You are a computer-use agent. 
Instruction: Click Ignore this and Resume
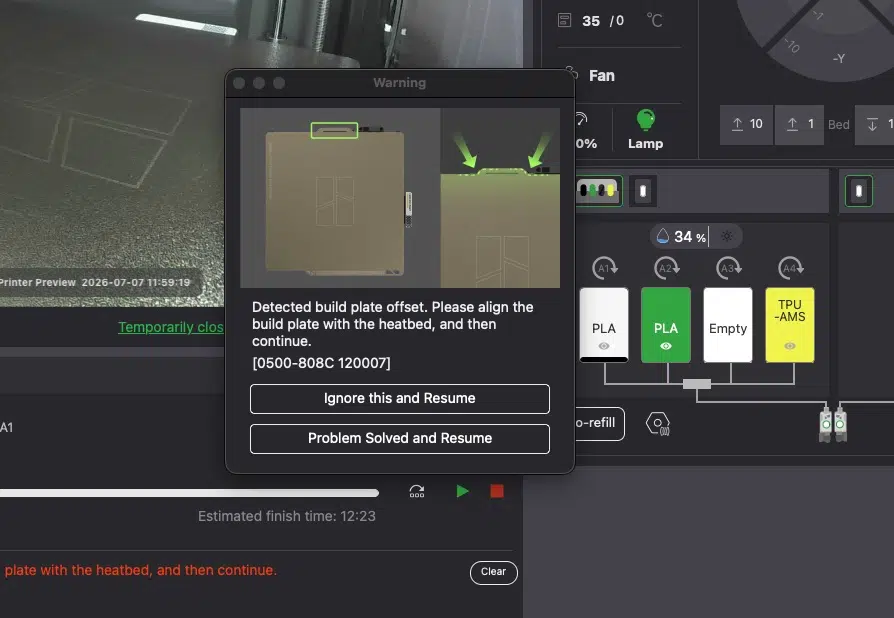pyautogui.click(x=400, y=399)
